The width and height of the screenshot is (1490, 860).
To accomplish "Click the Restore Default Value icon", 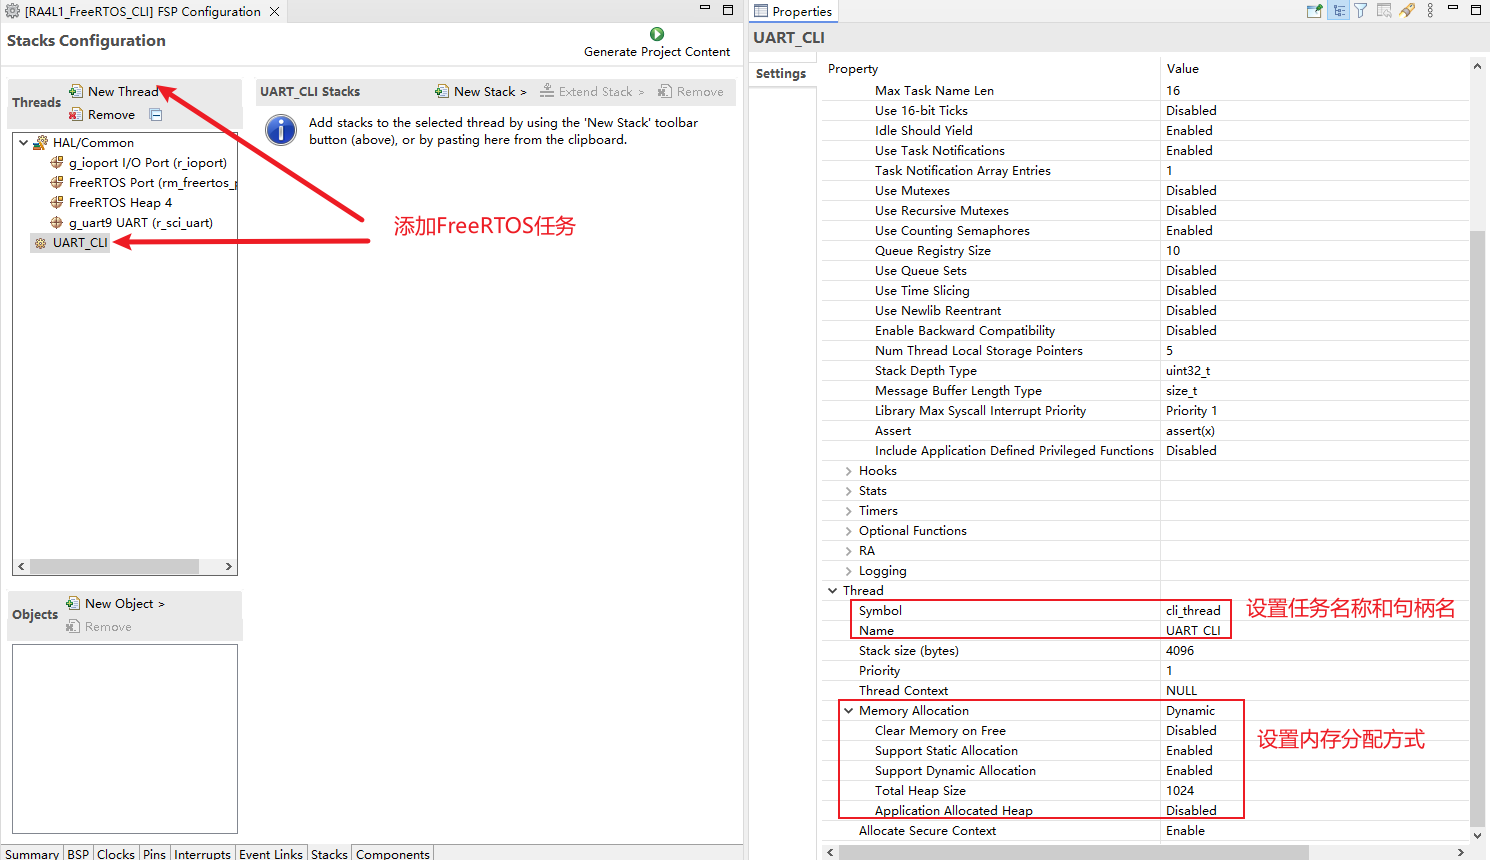I will 1384,11.
